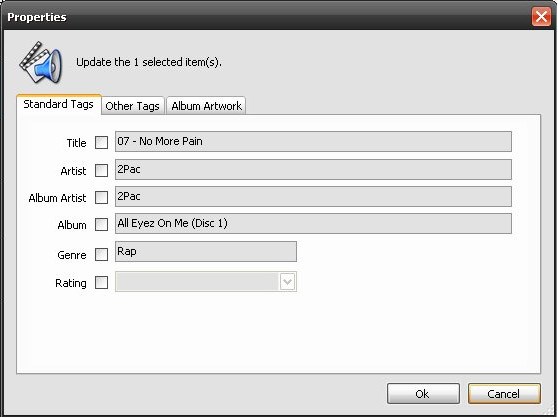558x418 pixels.
Task: Click inside the Rating combo box
Action: [x=206, y=282]
